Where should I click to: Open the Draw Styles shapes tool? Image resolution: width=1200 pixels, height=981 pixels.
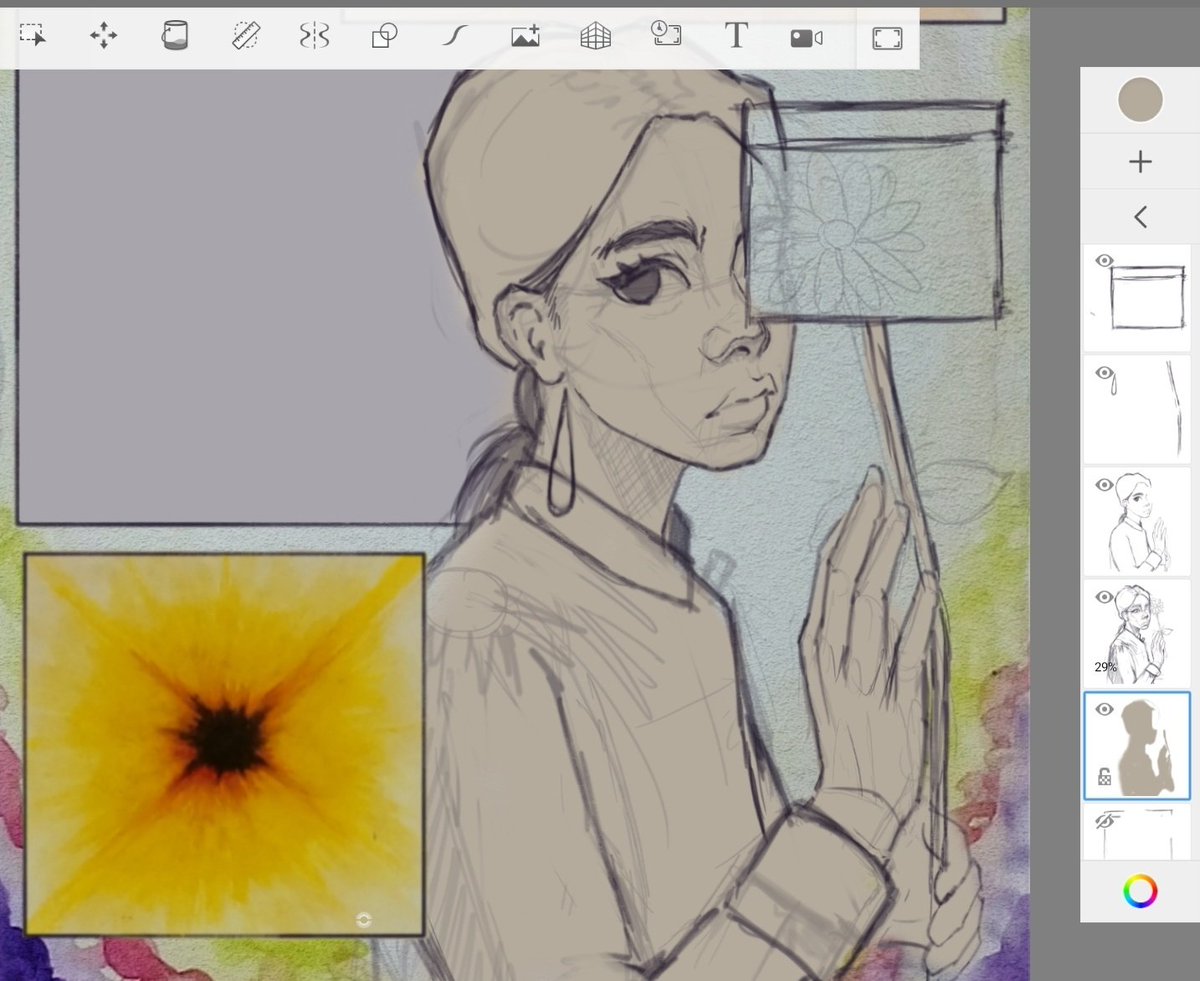(384, 36)
